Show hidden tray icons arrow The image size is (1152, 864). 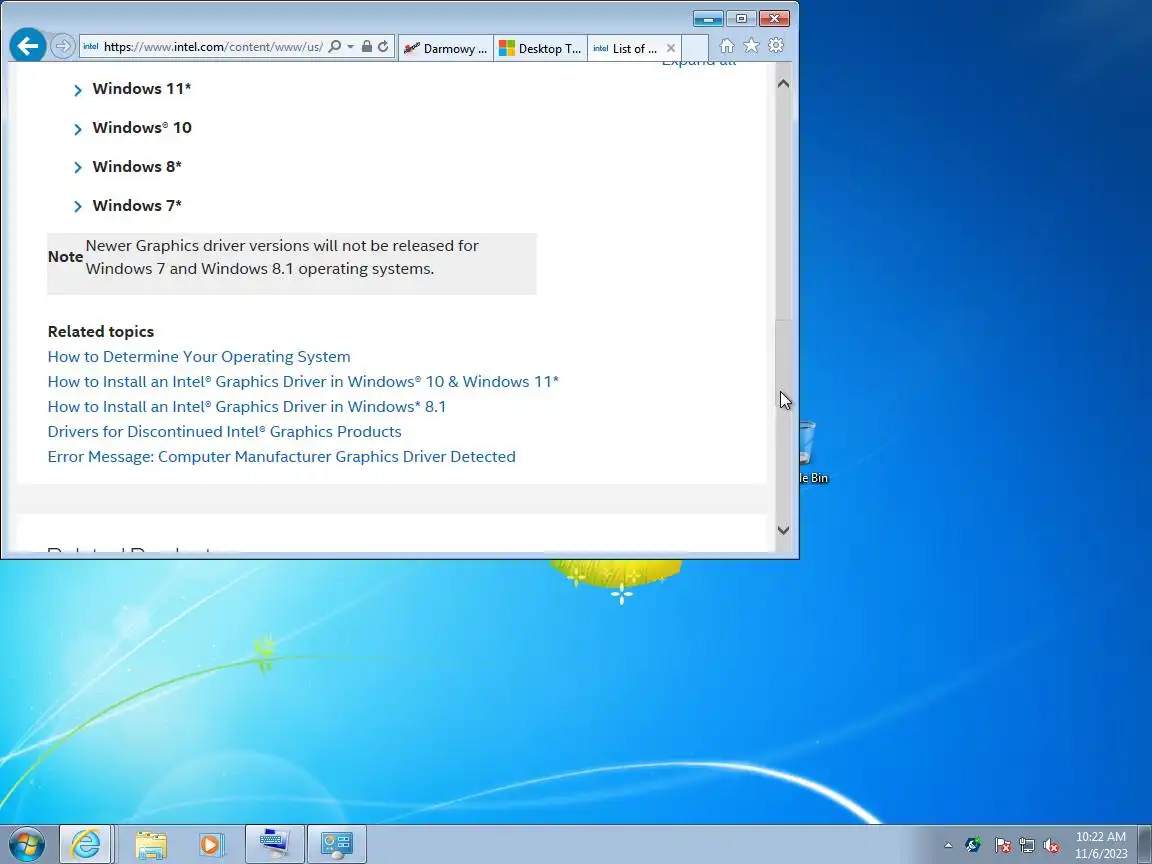click(x=948, y=845)
